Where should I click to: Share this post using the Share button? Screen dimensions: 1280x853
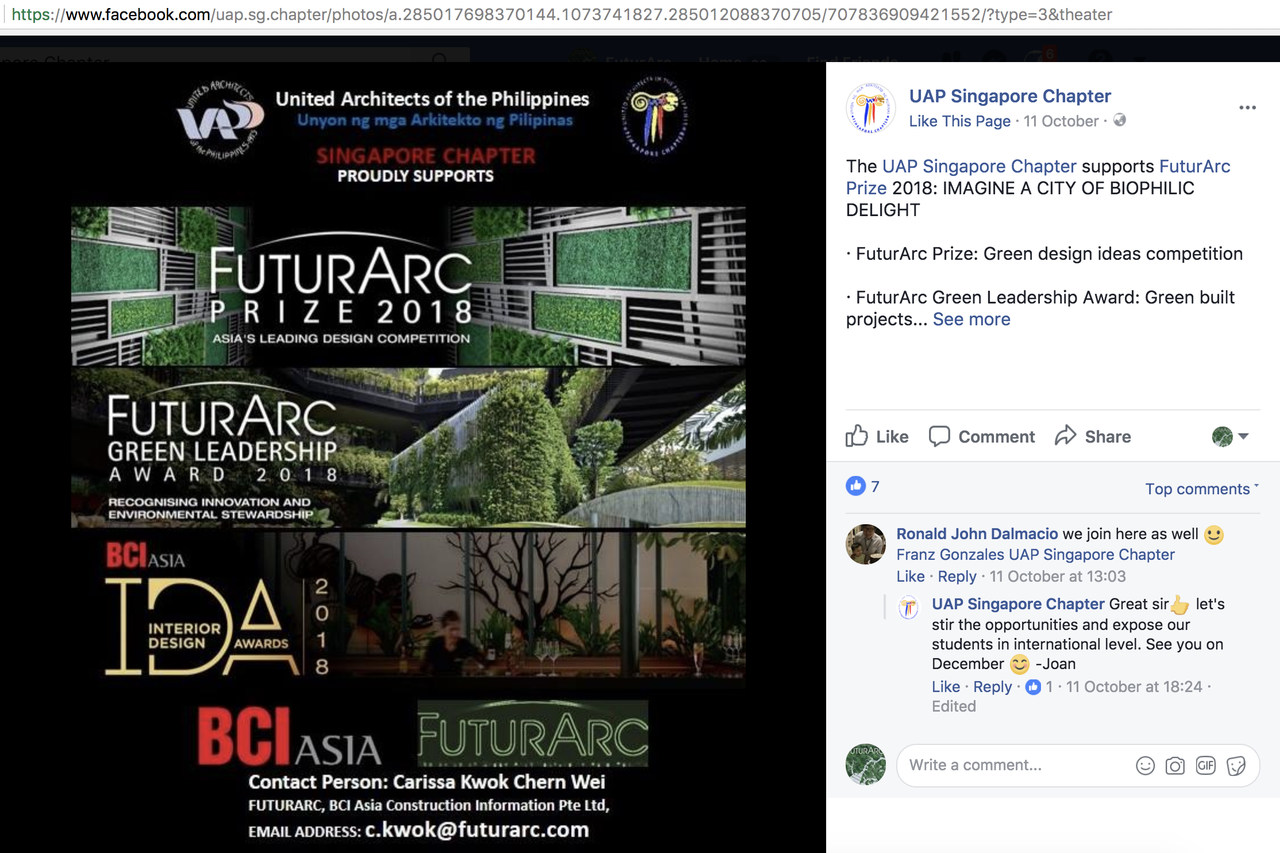point(1093,436)
